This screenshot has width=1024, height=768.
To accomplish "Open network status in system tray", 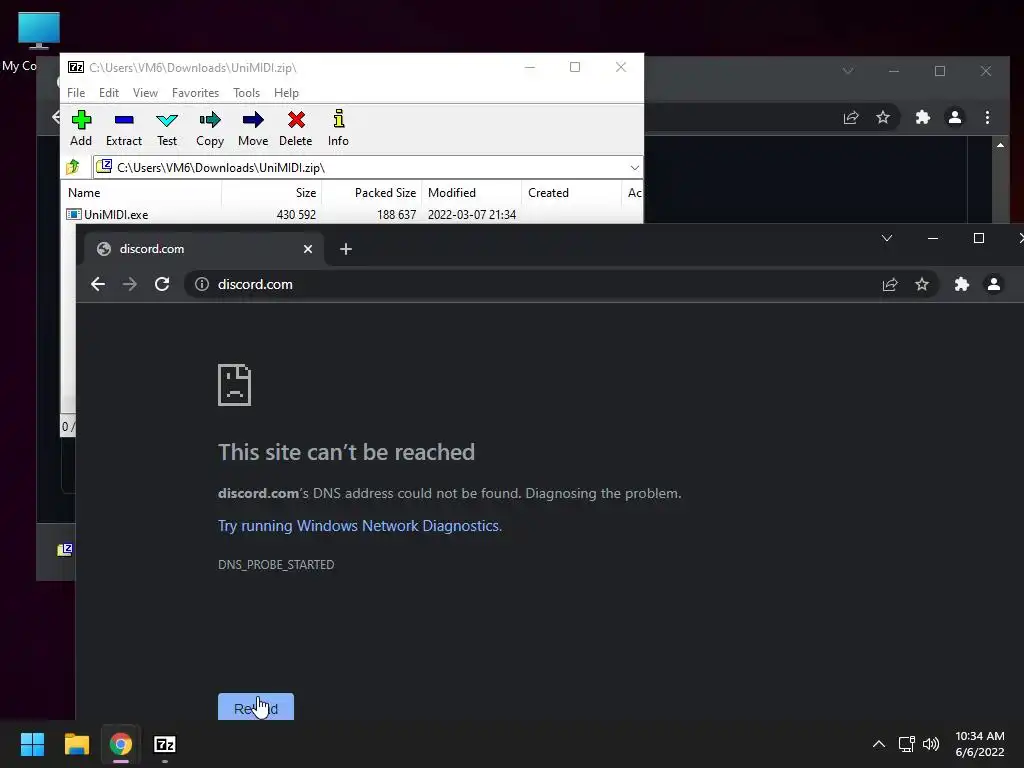I will tap(906, 744).
